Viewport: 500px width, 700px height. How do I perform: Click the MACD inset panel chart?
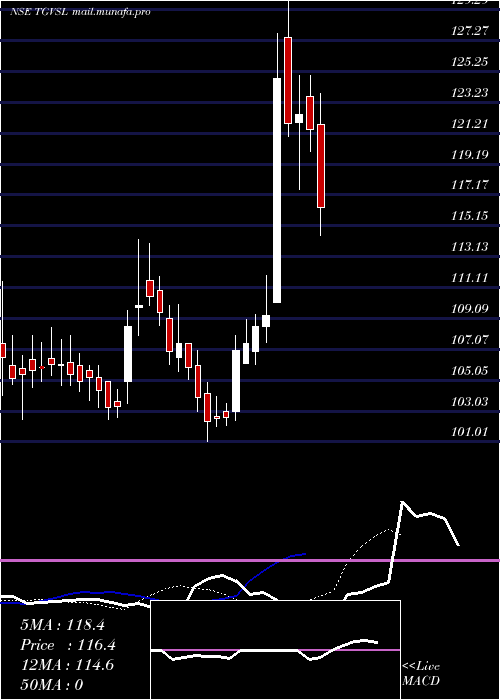coord(275,650)
